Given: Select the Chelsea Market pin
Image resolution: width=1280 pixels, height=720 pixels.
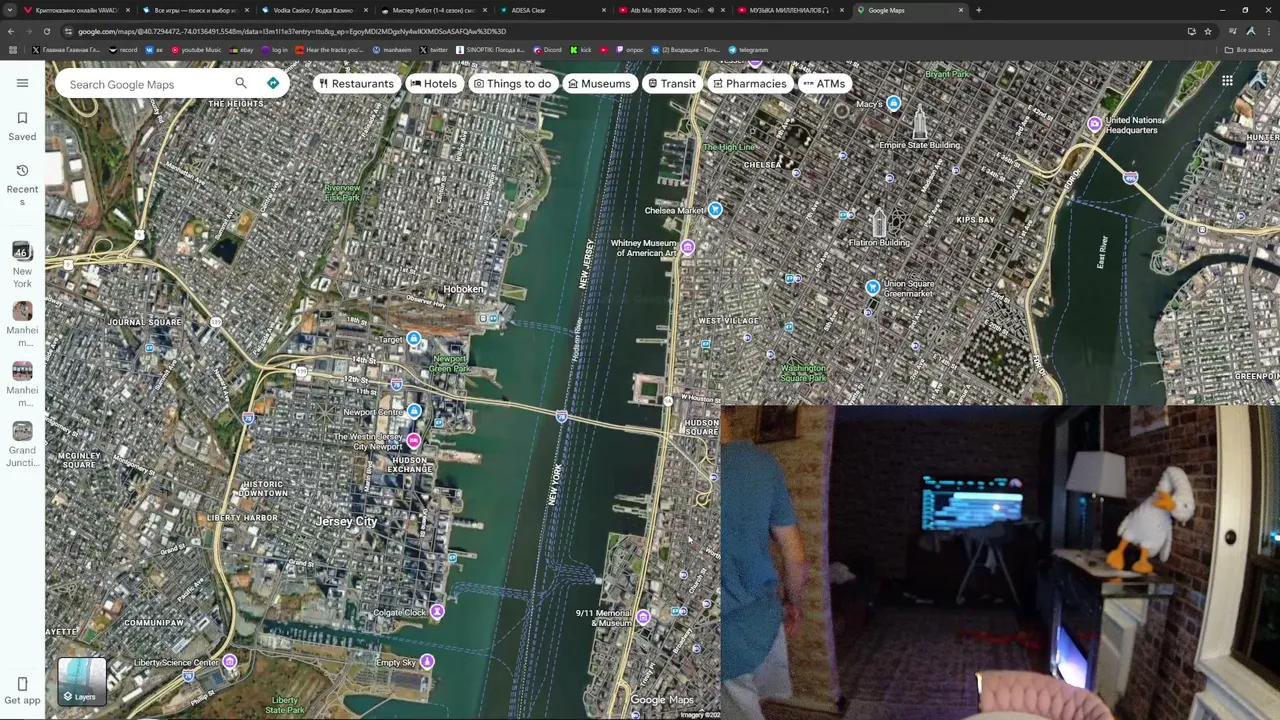Looking at the screenshot, I should point(715,210).
